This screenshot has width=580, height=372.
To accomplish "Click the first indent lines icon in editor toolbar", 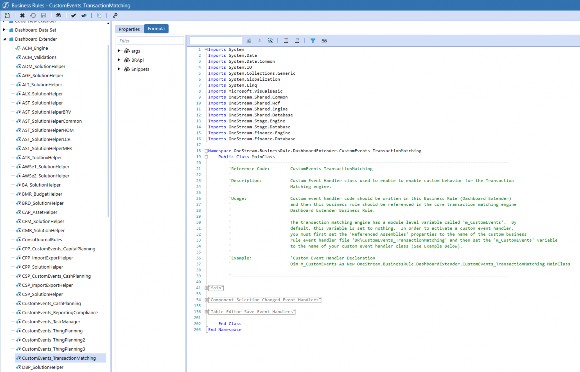I will 286,41.
